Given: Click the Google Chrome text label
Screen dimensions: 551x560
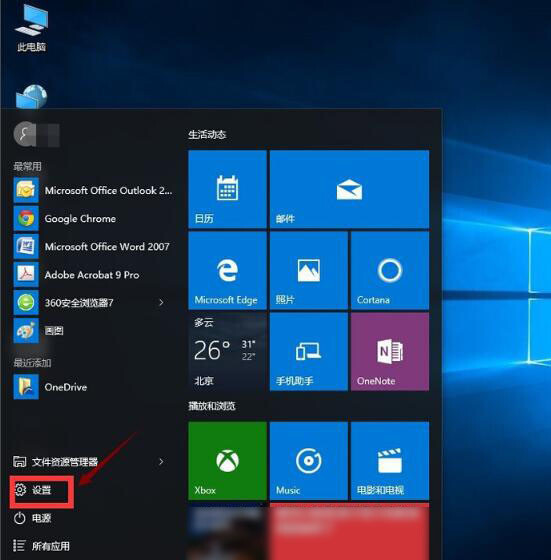Looking at the screenshot, I should pyautogui.click(x=80, y=219).
